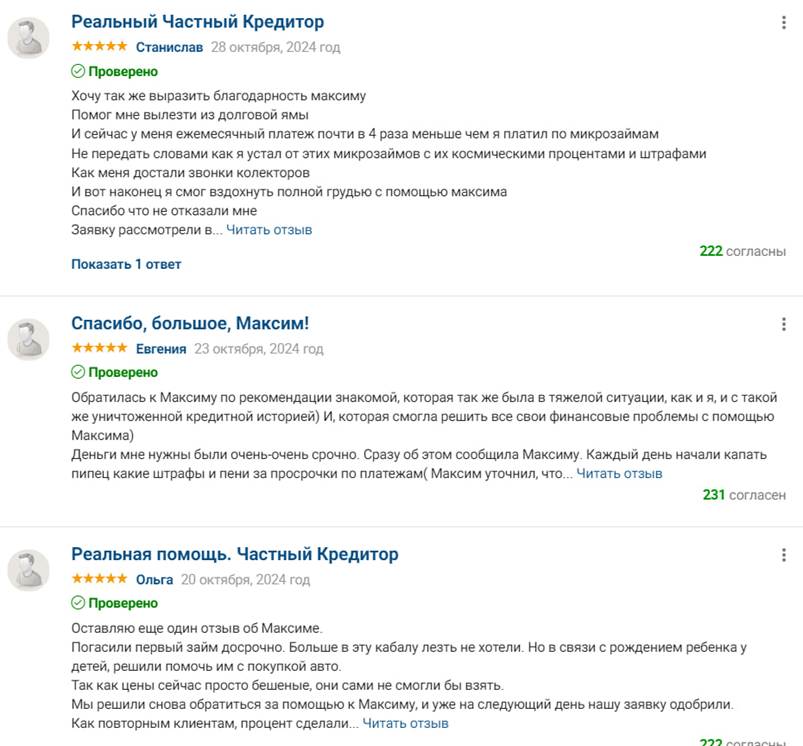Expand replies with Показать 1 ответ

point(126,264)
